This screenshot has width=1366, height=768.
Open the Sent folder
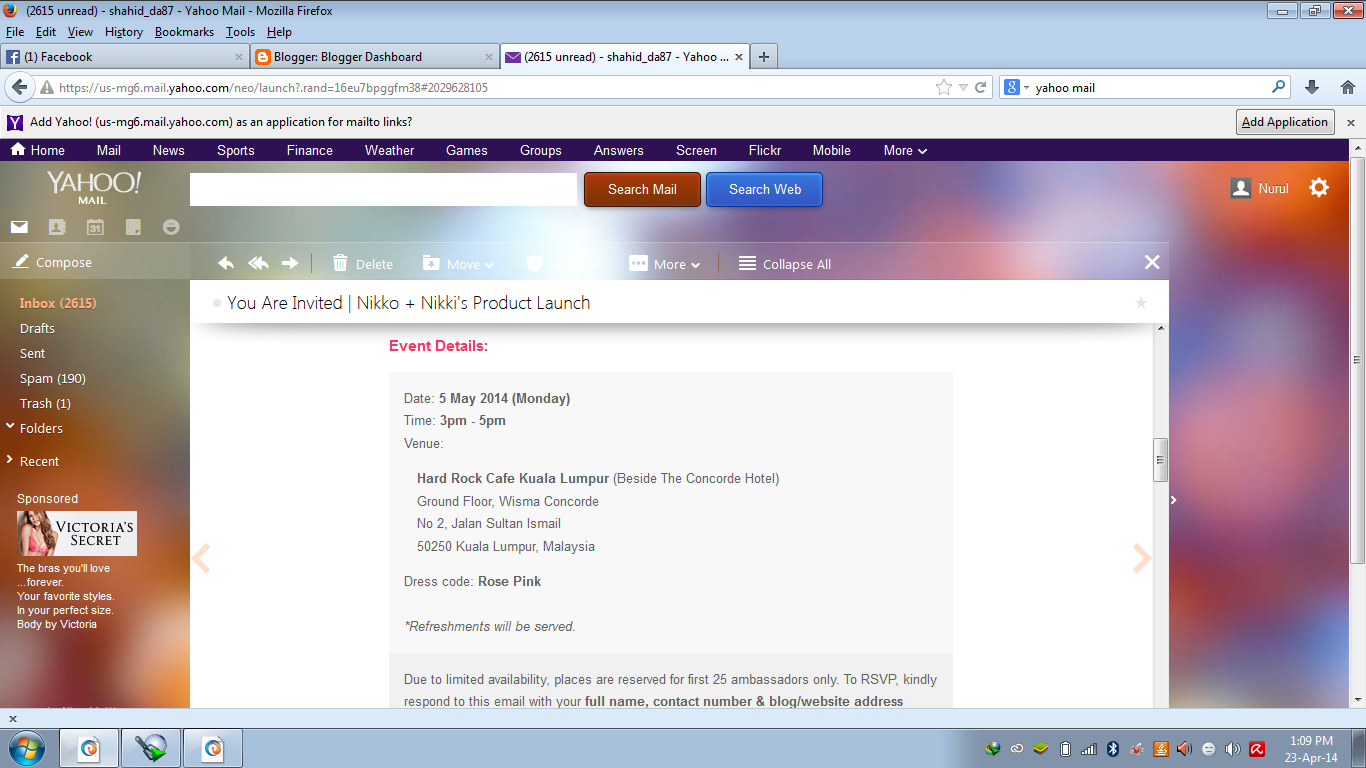tap(32, 353)
